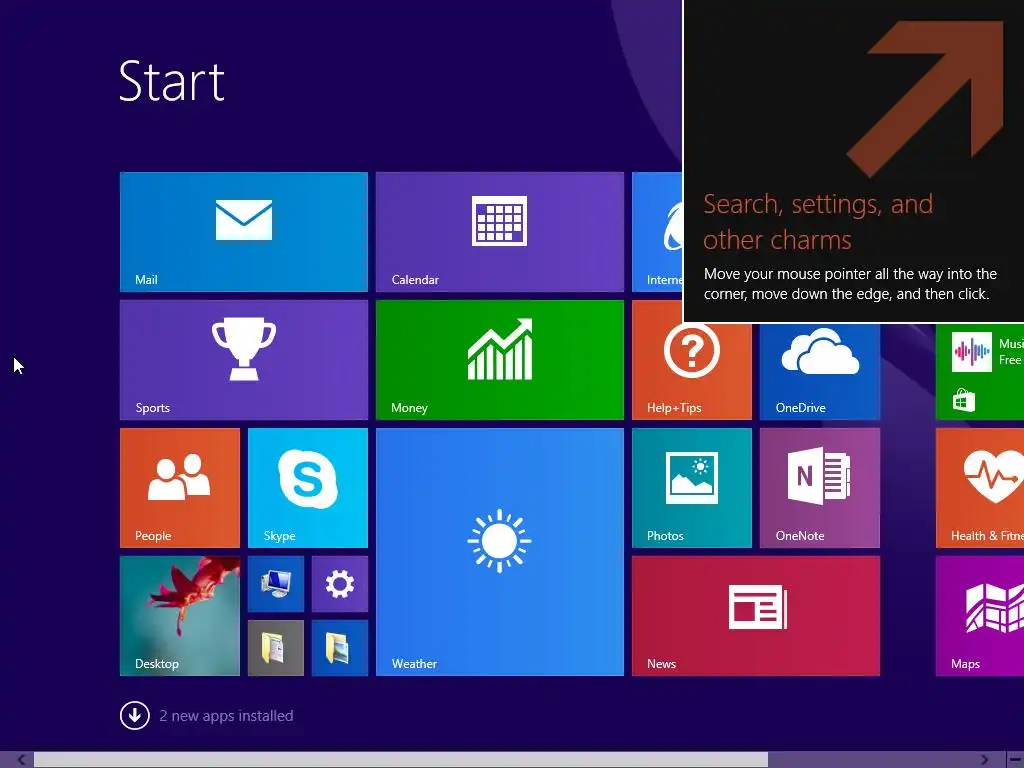This screenshot has width=1024, height=768.
Task: Click the '2 new apps installed' text
Action: click(x=226, y=716)
